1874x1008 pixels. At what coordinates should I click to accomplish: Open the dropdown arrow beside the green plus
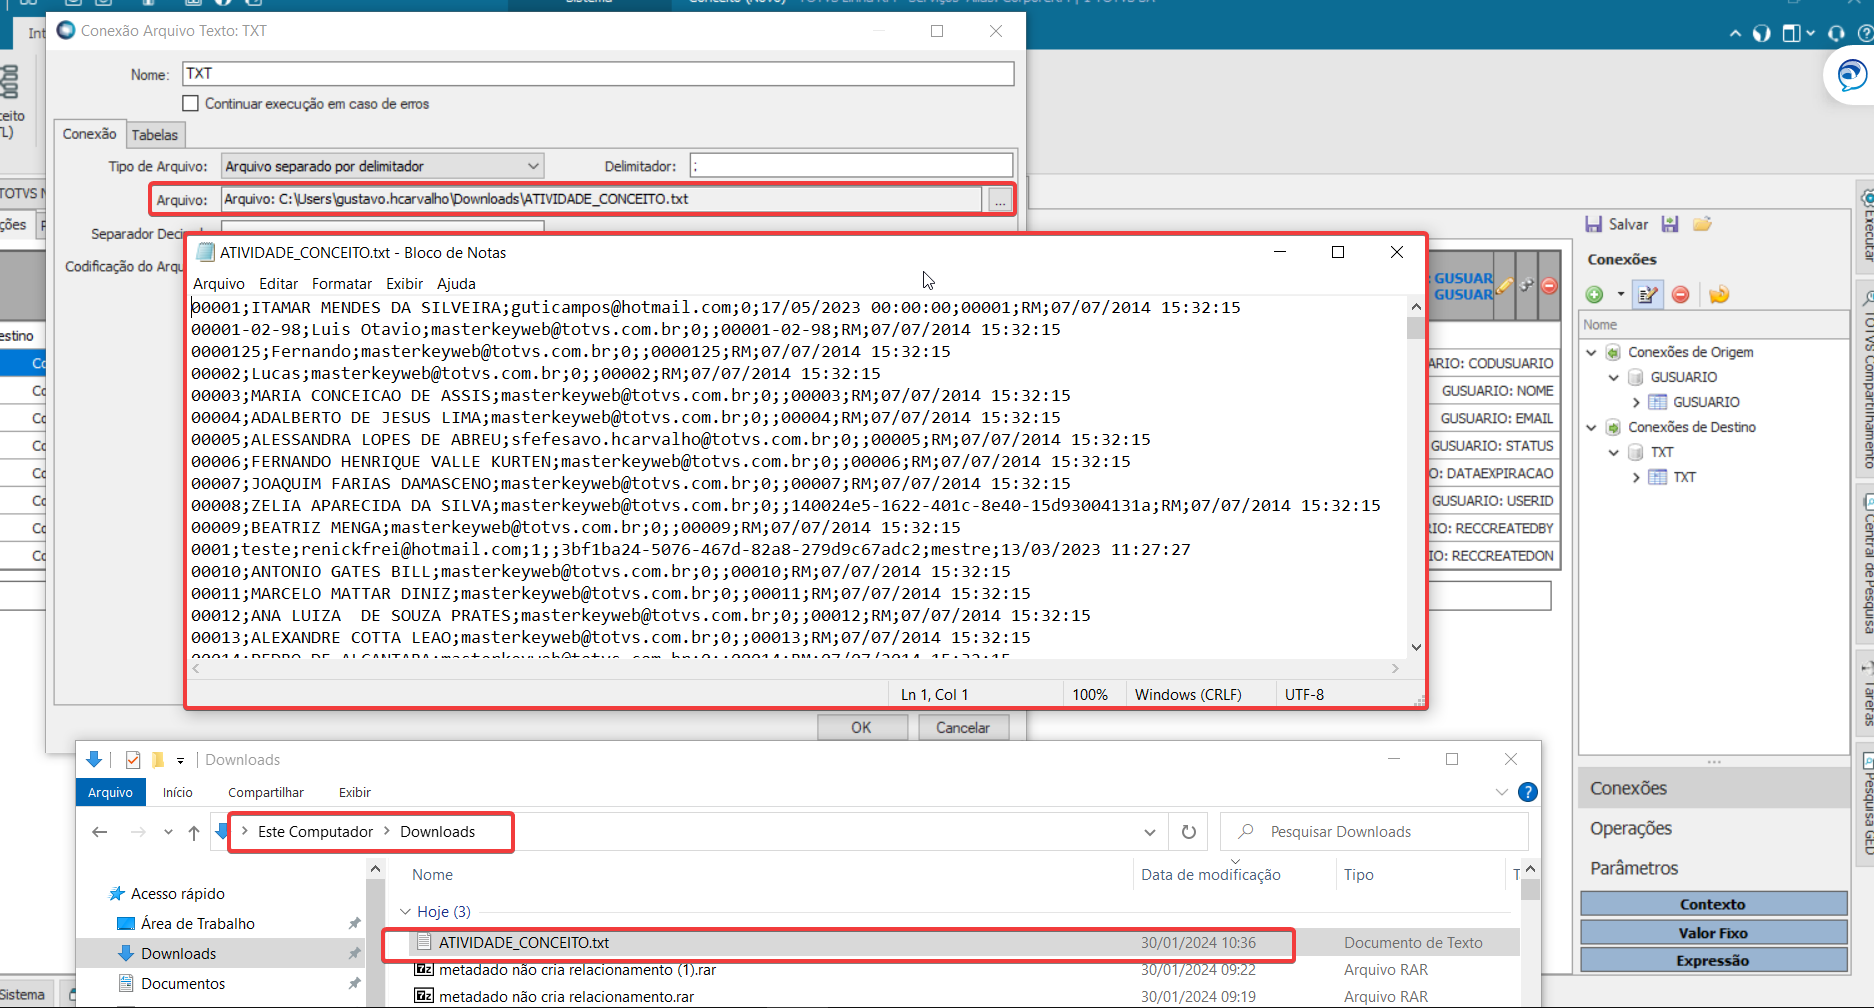(x=1620, y=294)
